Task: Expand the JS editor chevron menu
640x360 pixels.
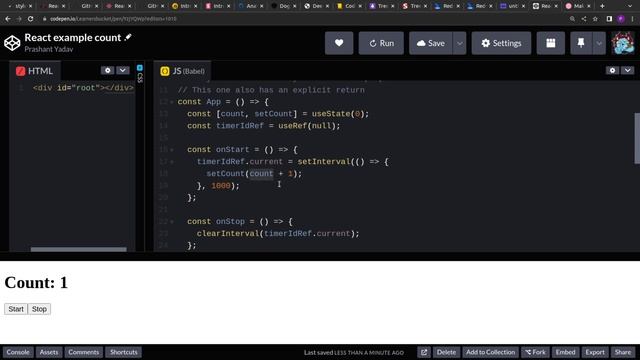Action: coord(627,70)
